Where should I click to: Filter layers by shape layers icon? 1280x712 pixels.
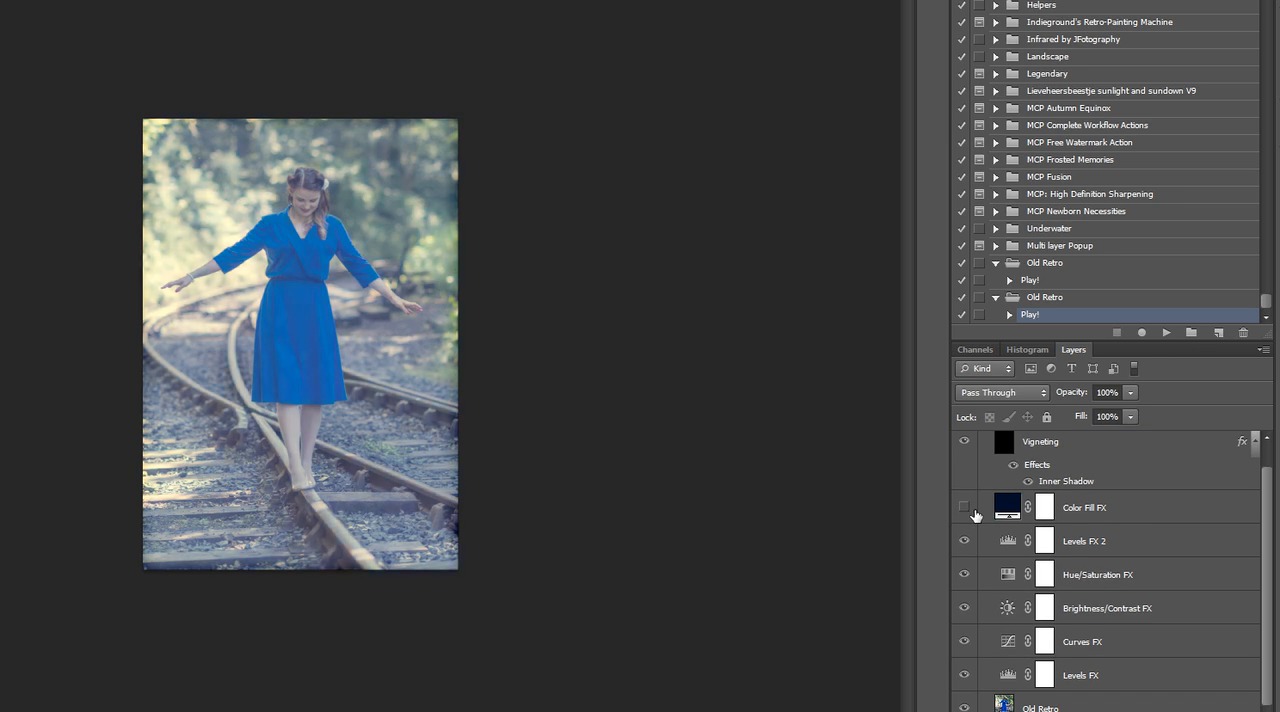(x=1093, y=369)
